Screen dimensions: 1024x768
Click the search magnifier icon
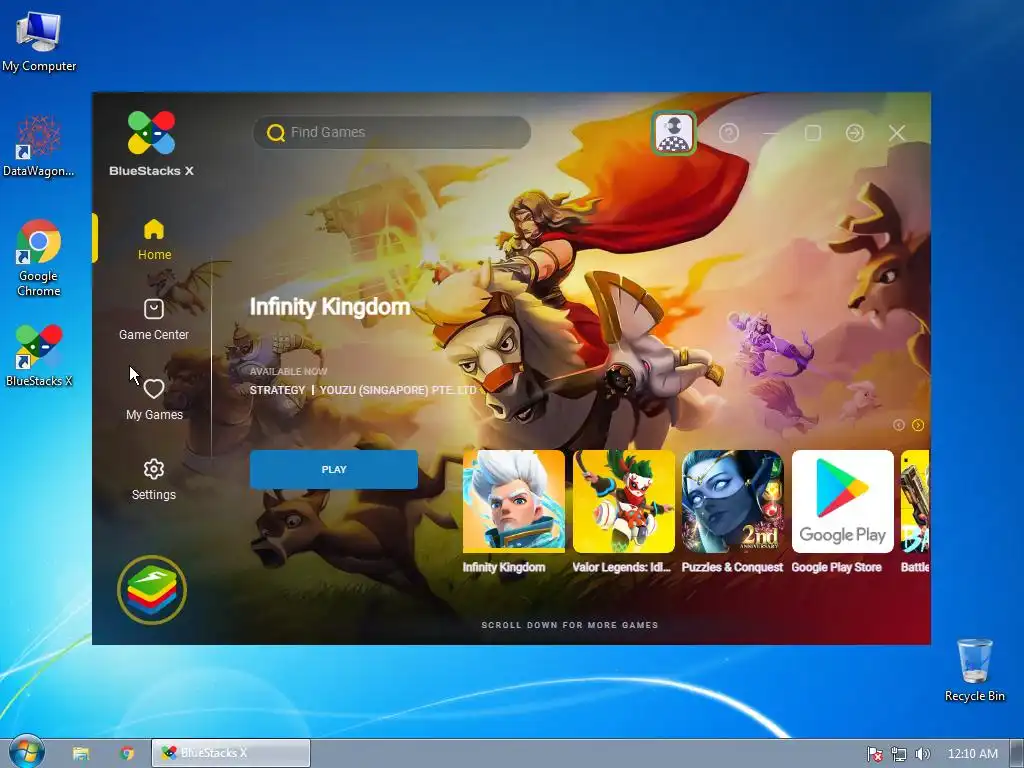(276, 133)
